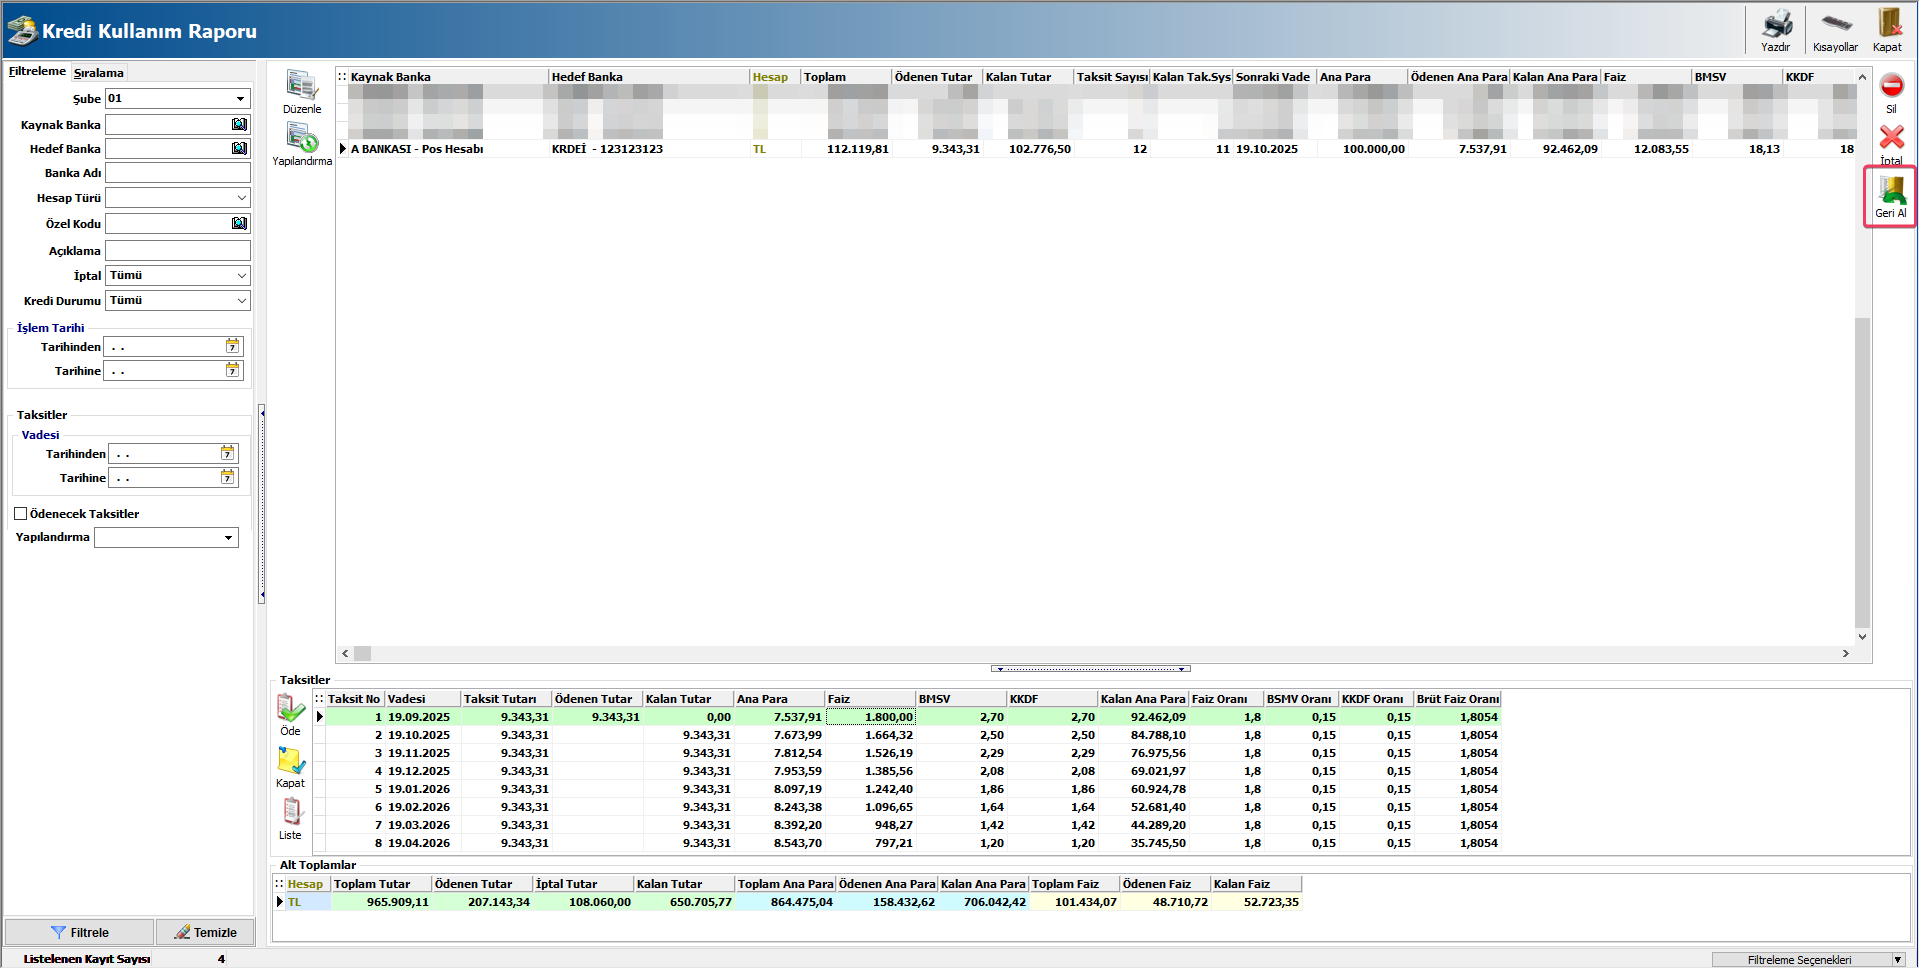This screenshot has height=969, width=1920.
Task: Open the Liste icon in Taksitler
Action: [290, 813]
